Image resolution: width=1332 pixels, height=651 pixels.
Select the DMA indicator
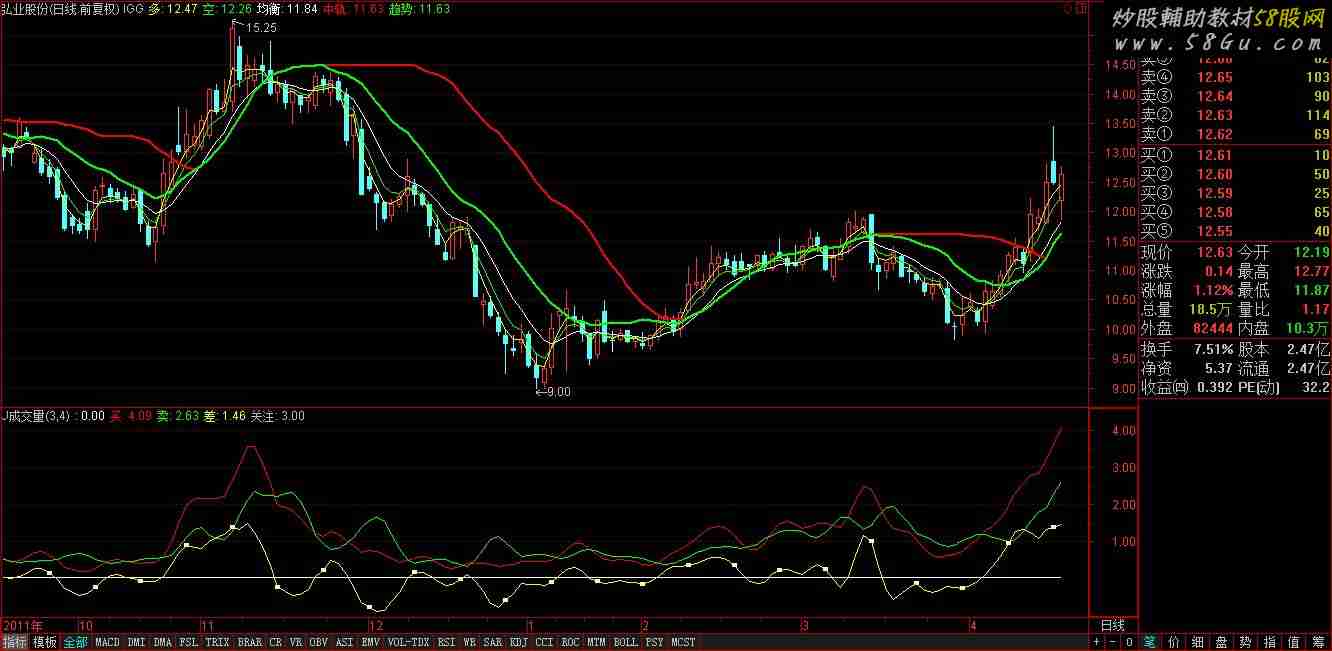click(x=163, y=642)
